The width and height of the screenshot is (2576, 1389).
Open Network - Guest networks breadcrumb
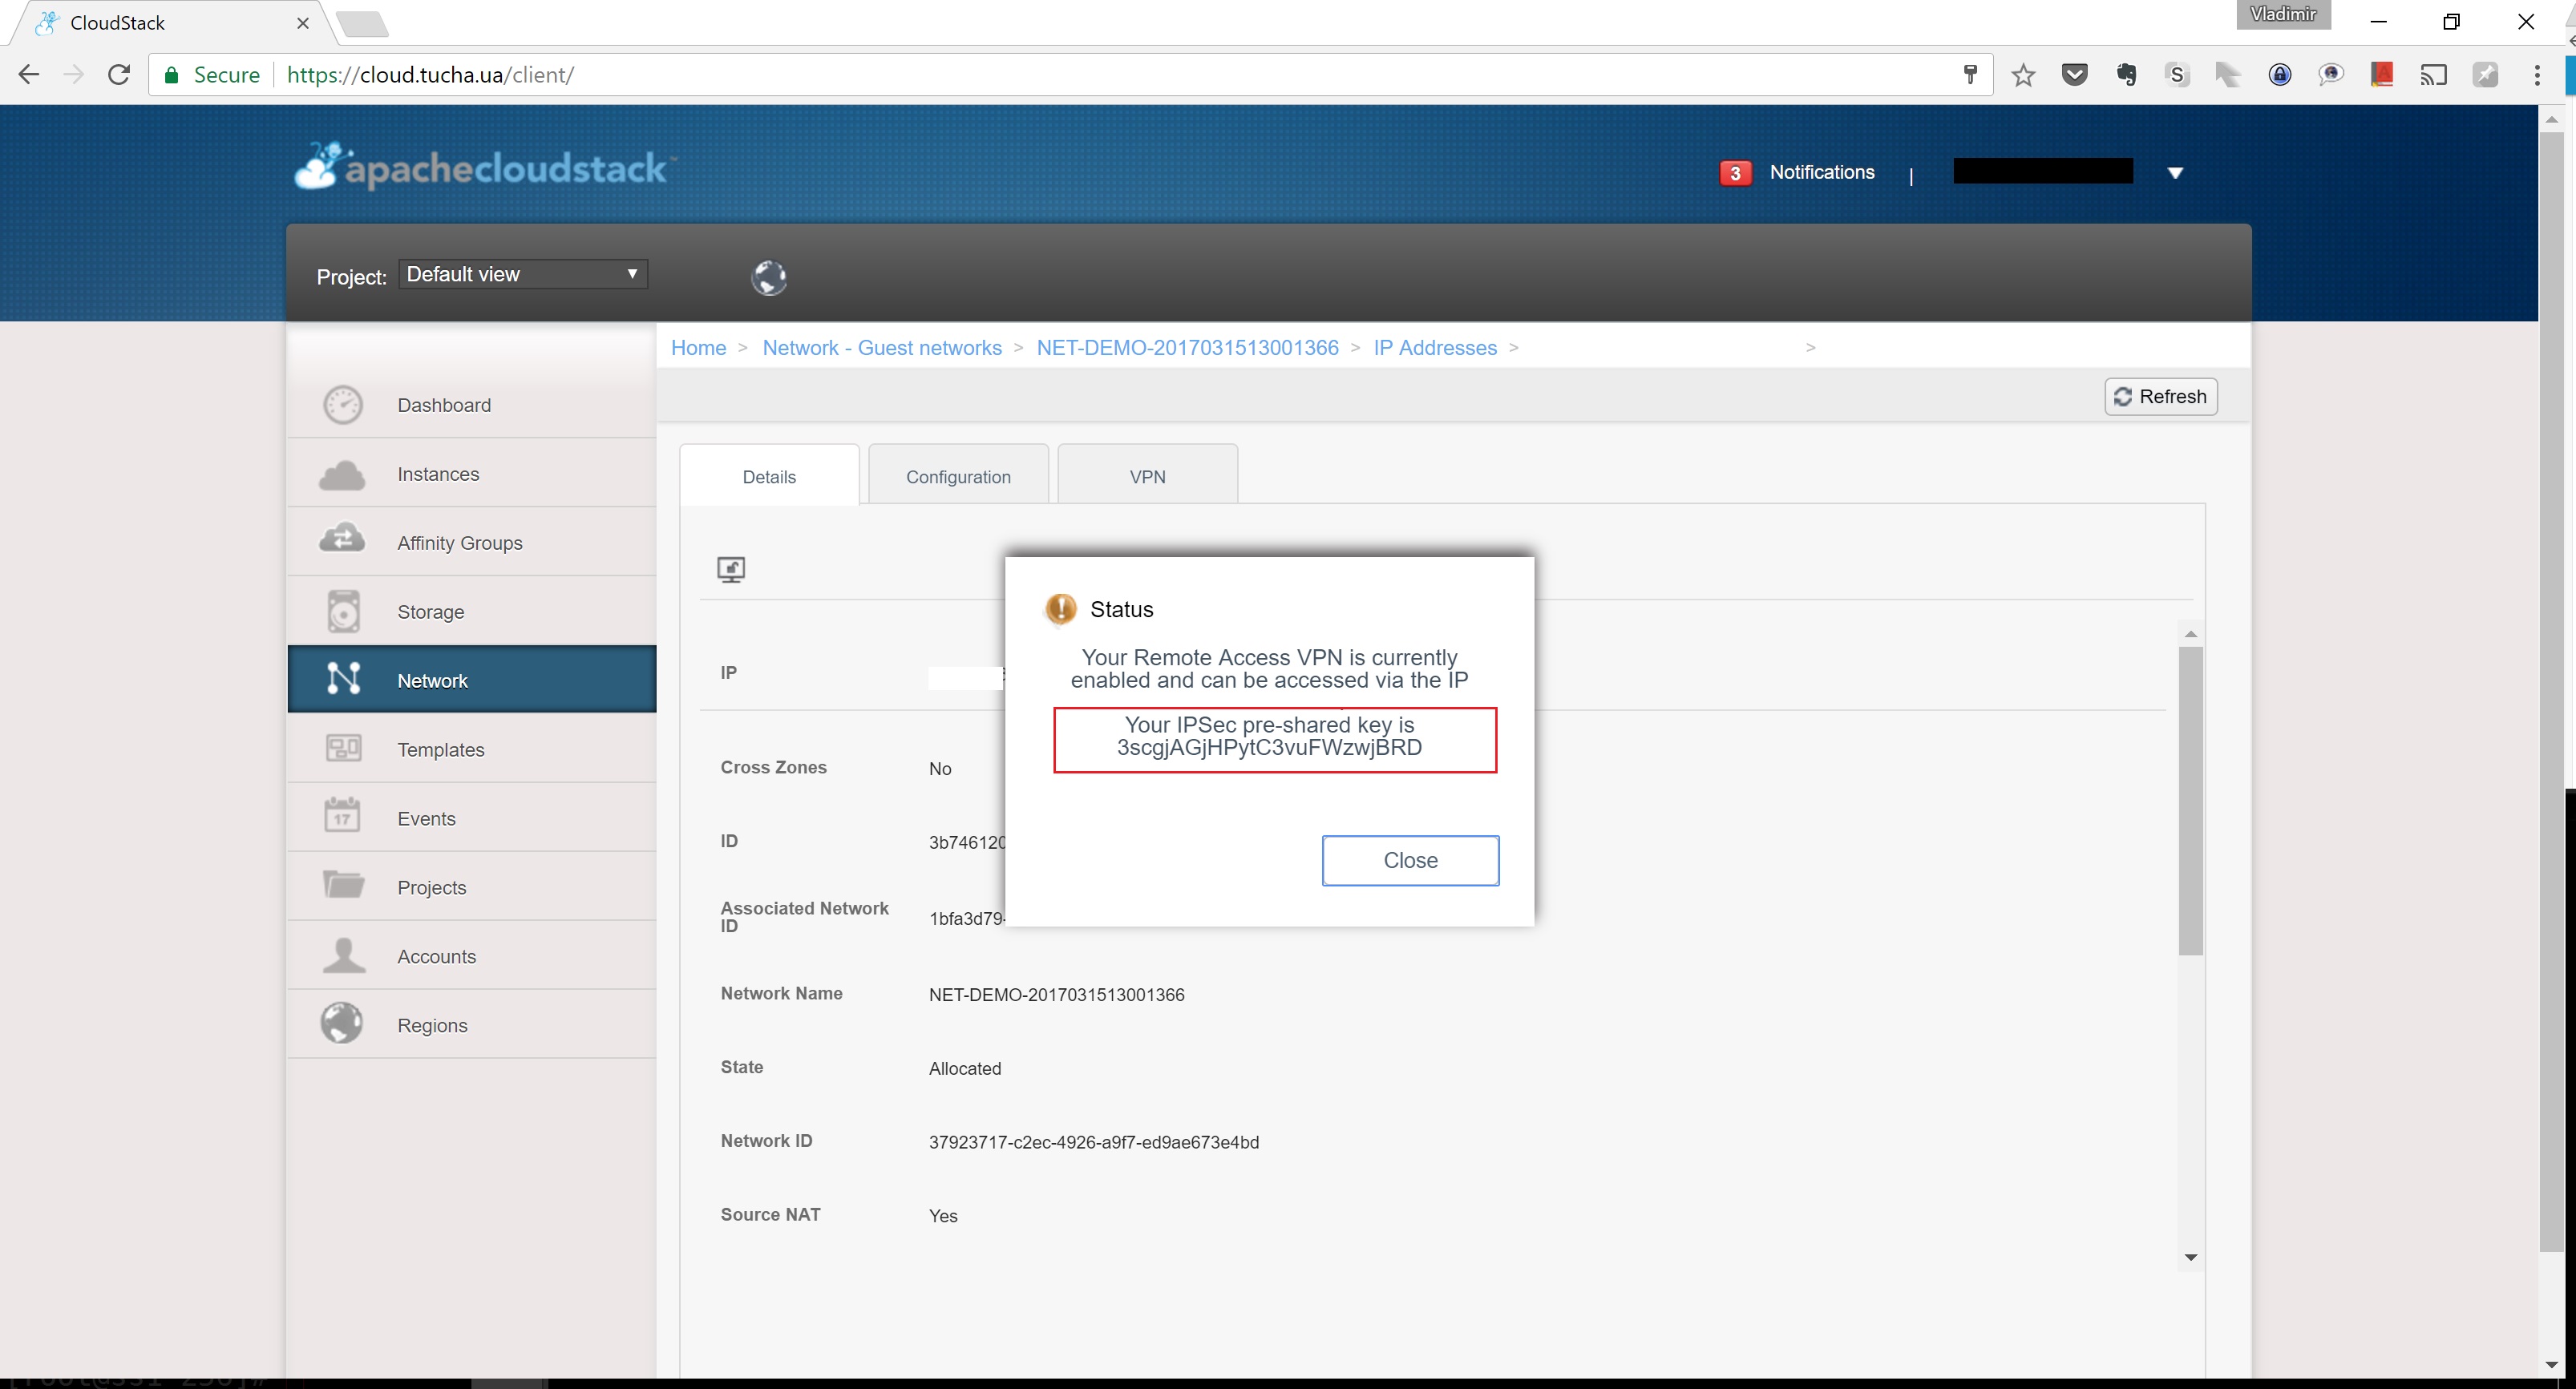[881, 347]
